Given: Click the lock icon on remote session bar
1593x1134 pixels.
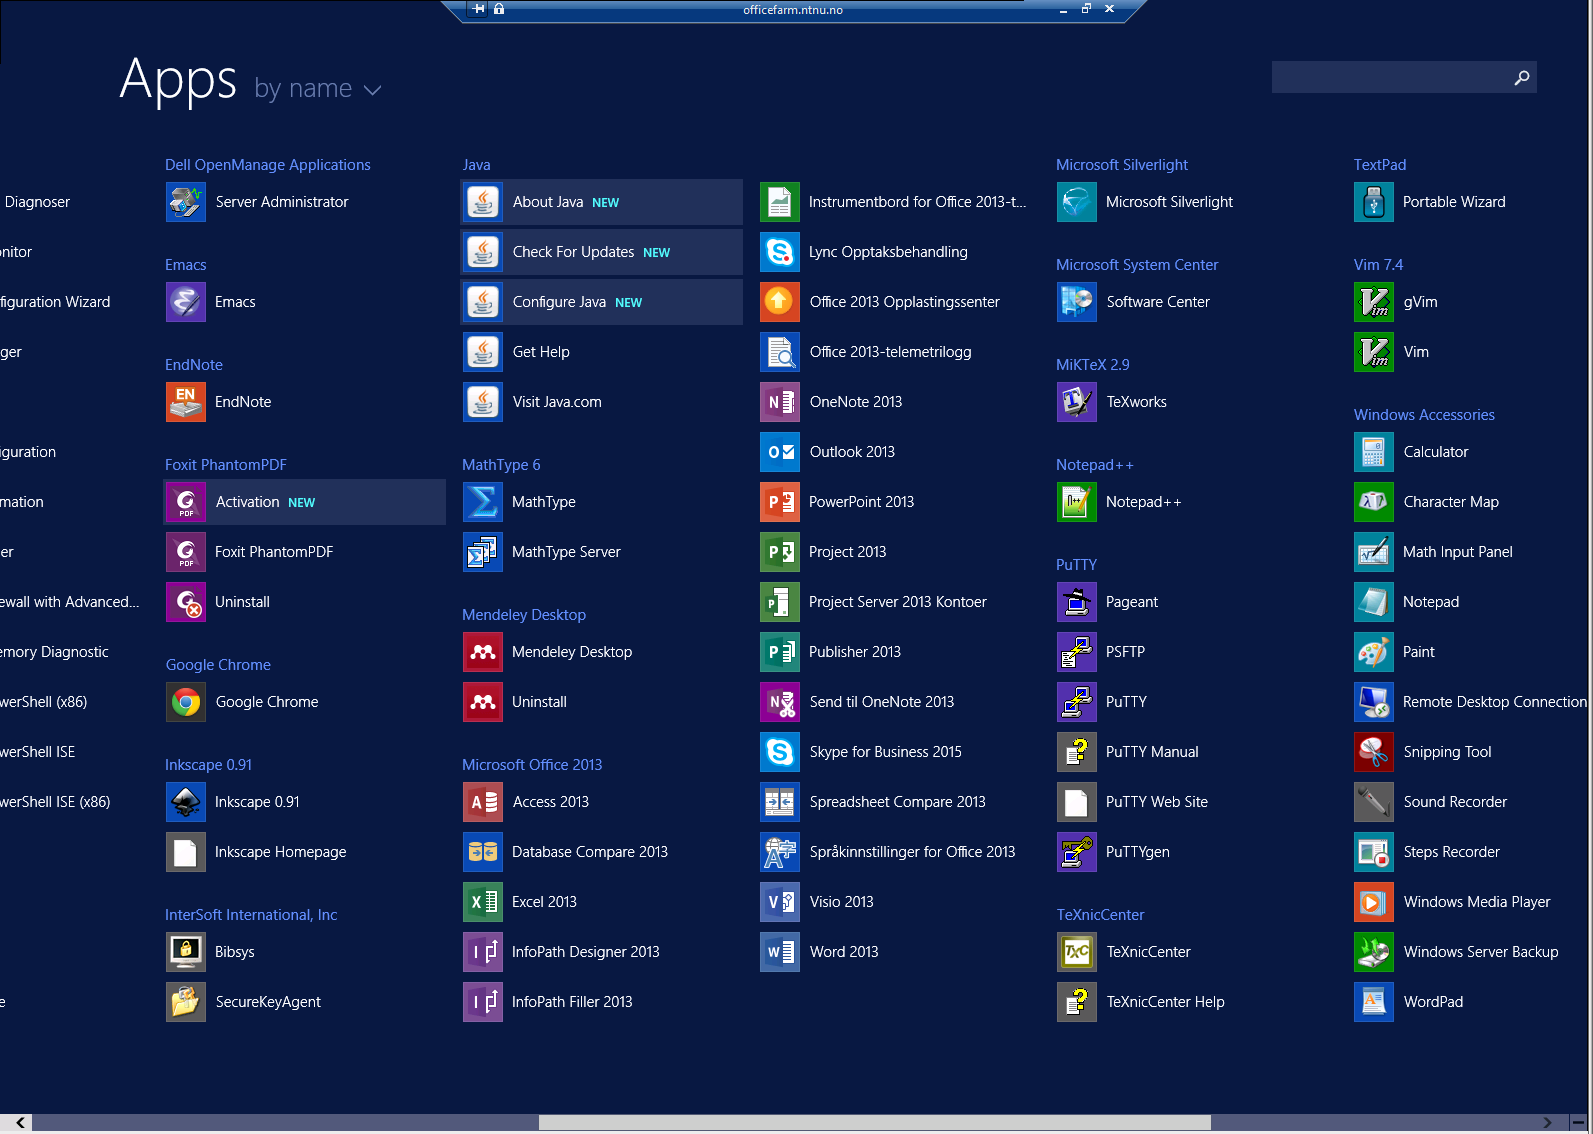Looking at the screenshot, I should point(499,9).
